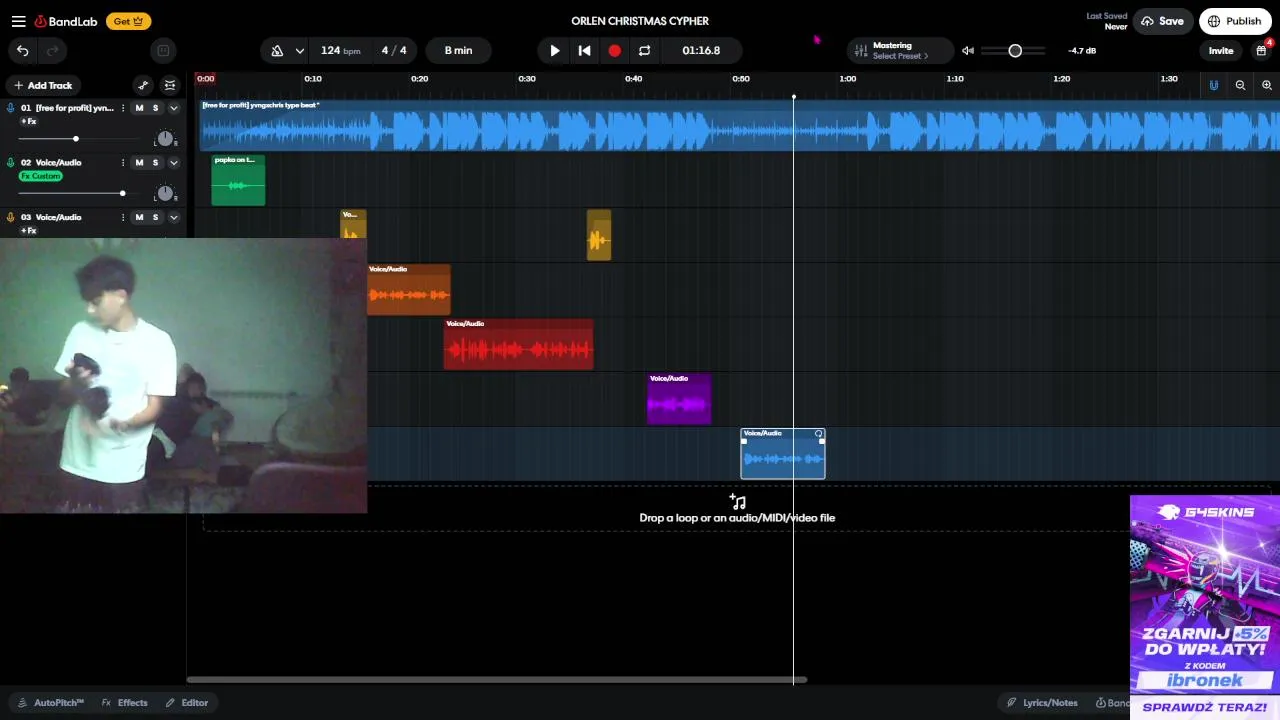Mute track 01 free for profit beat
The width and height of the screenshot is (1280, 720).
(x=139, y=108)
